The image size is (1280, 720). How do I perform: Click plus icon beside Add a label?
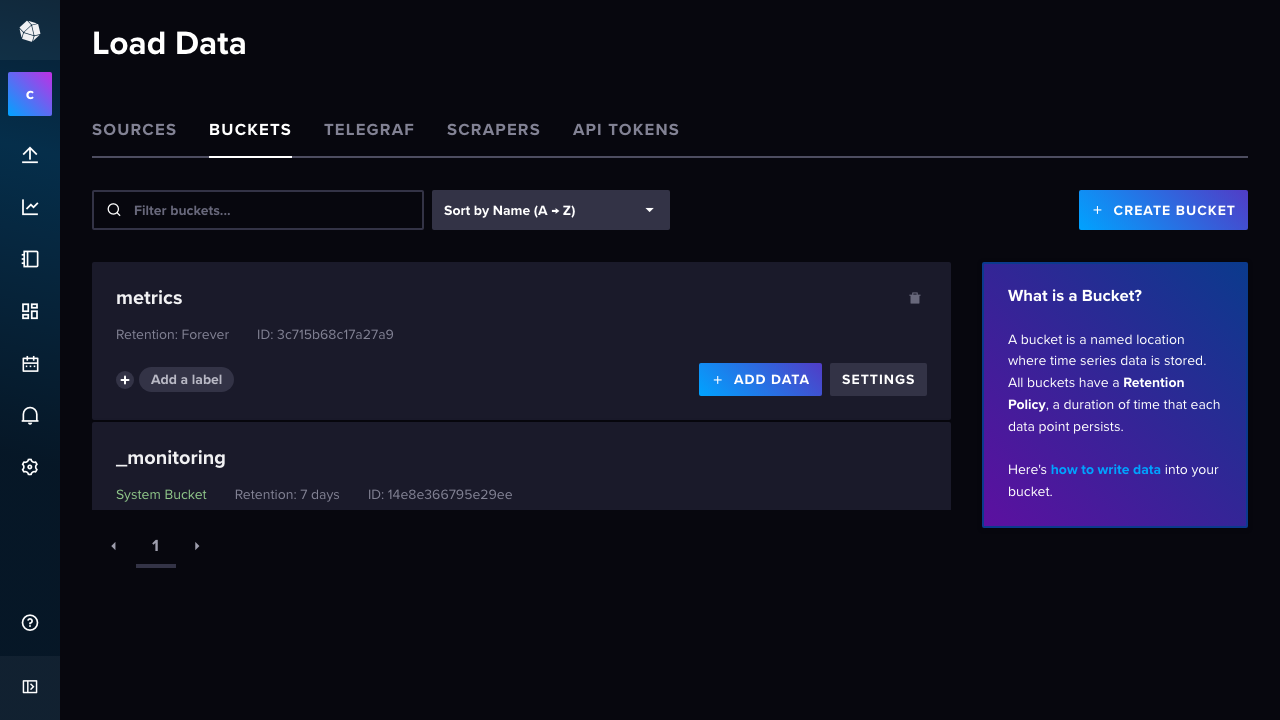[125, 380]
